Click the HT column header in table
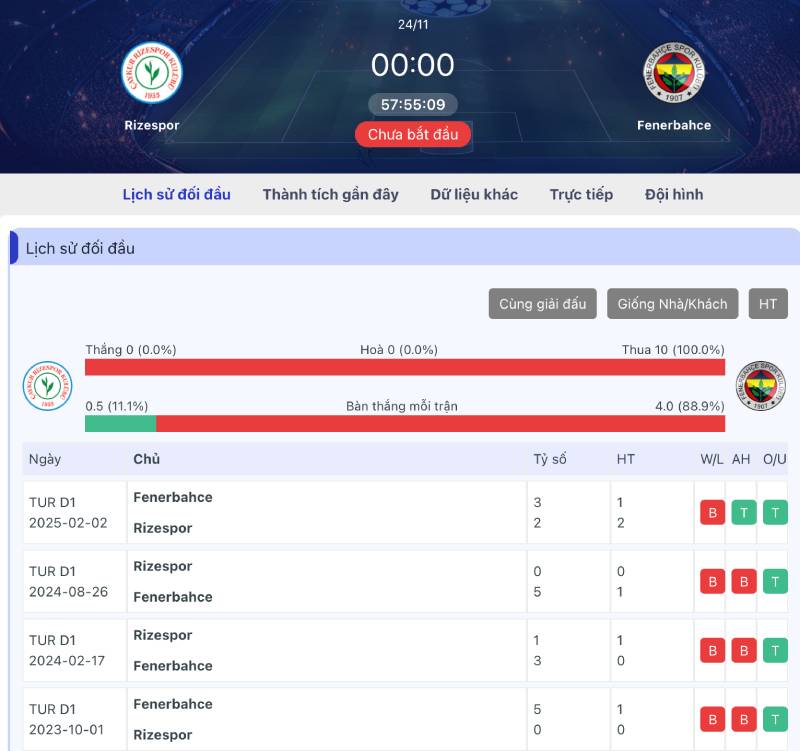This screenshot has height=751, width=800. tap(626, 459)
